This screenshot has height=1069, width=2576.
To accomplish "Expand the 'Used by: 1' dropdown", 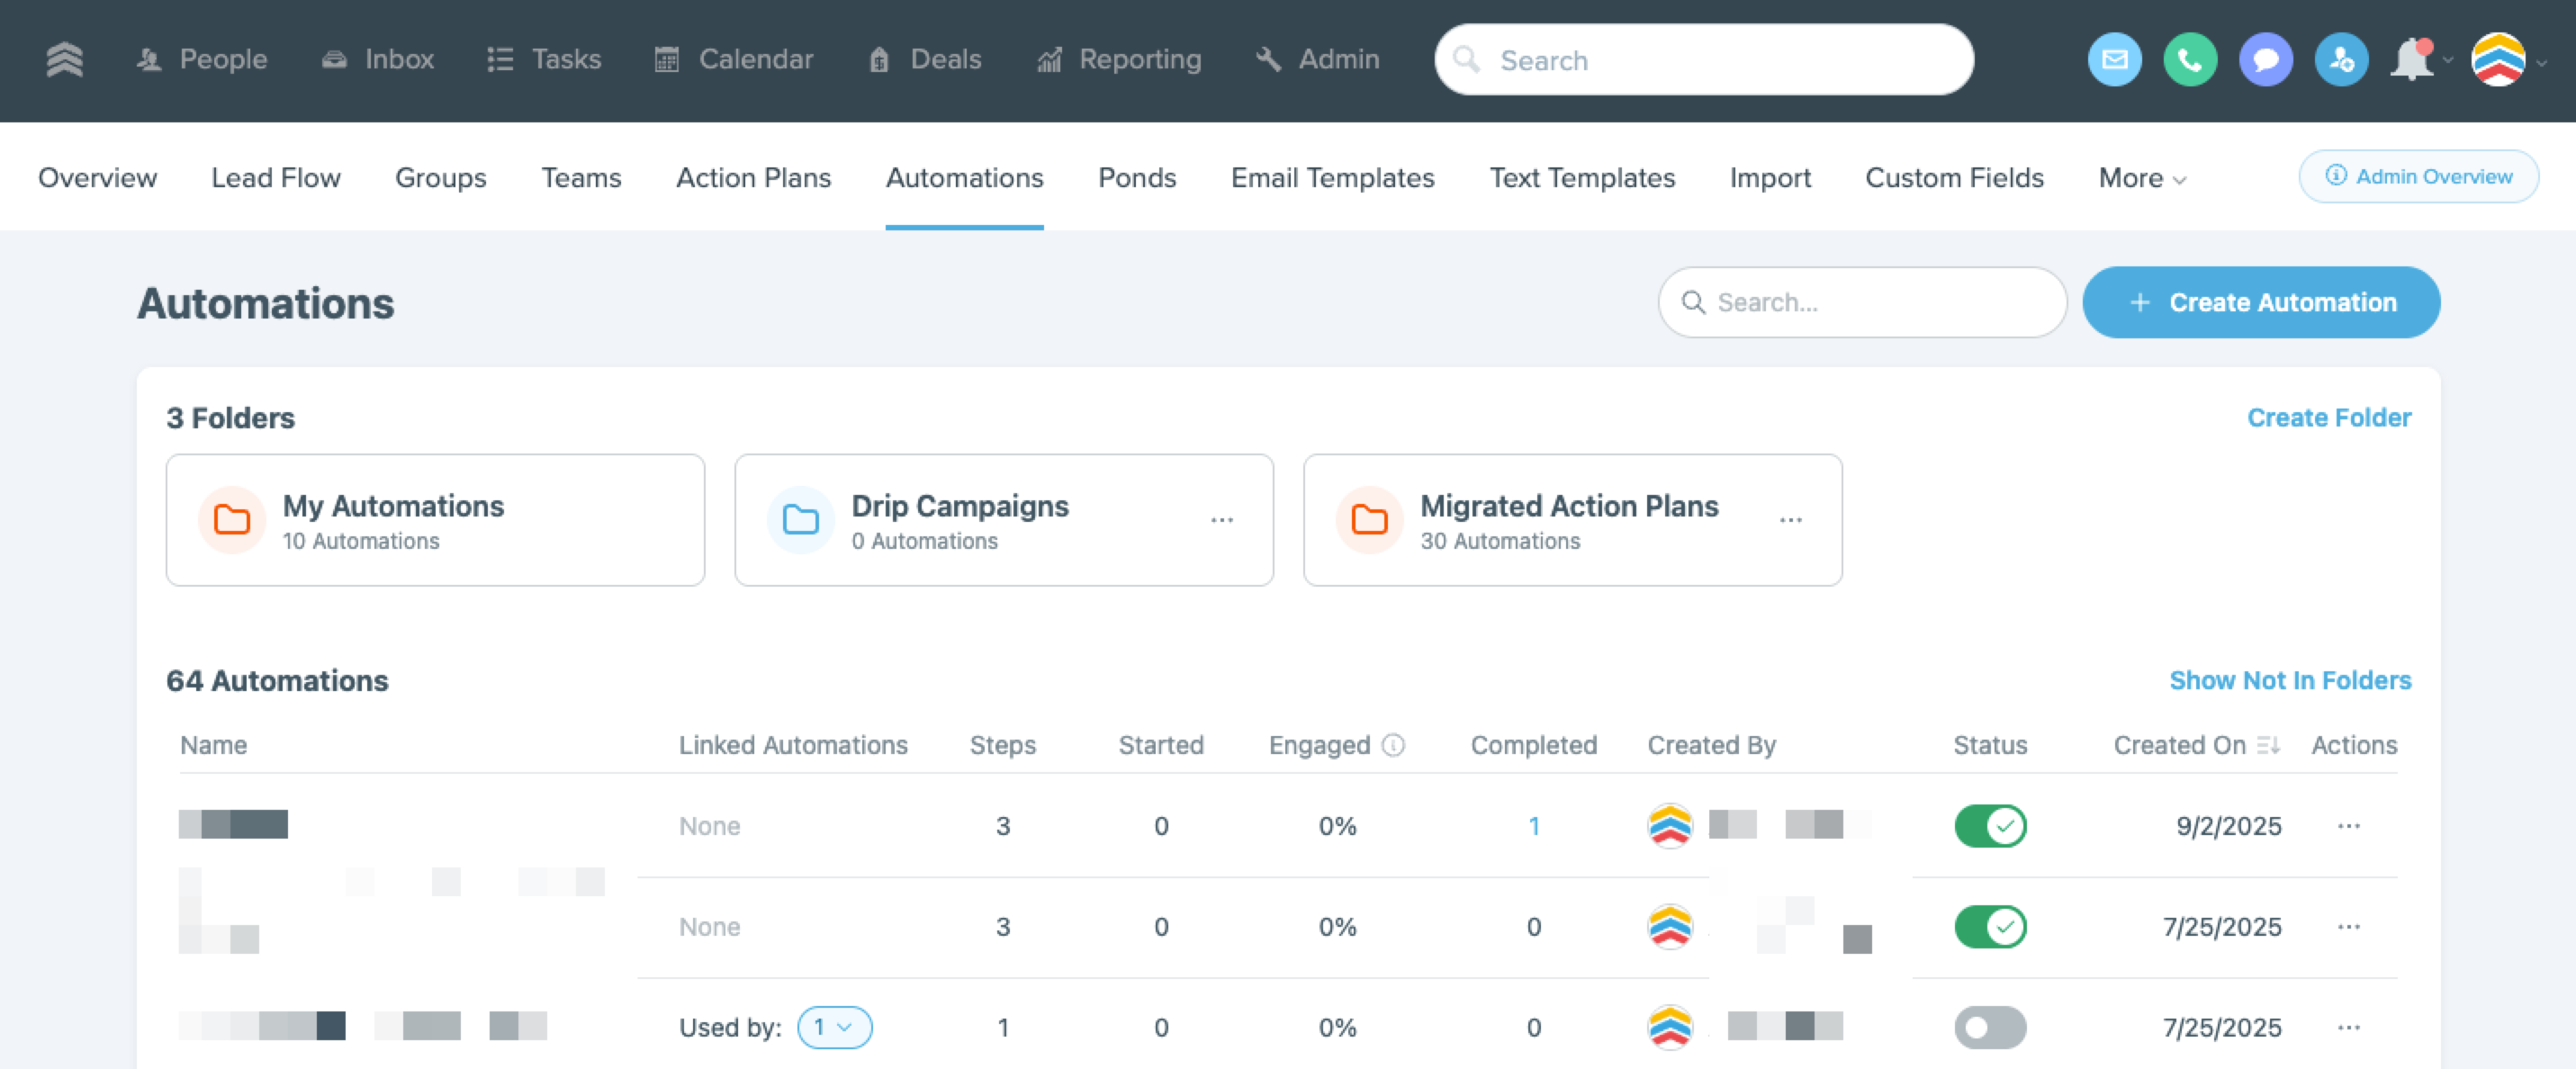I will click(834, 1027).
